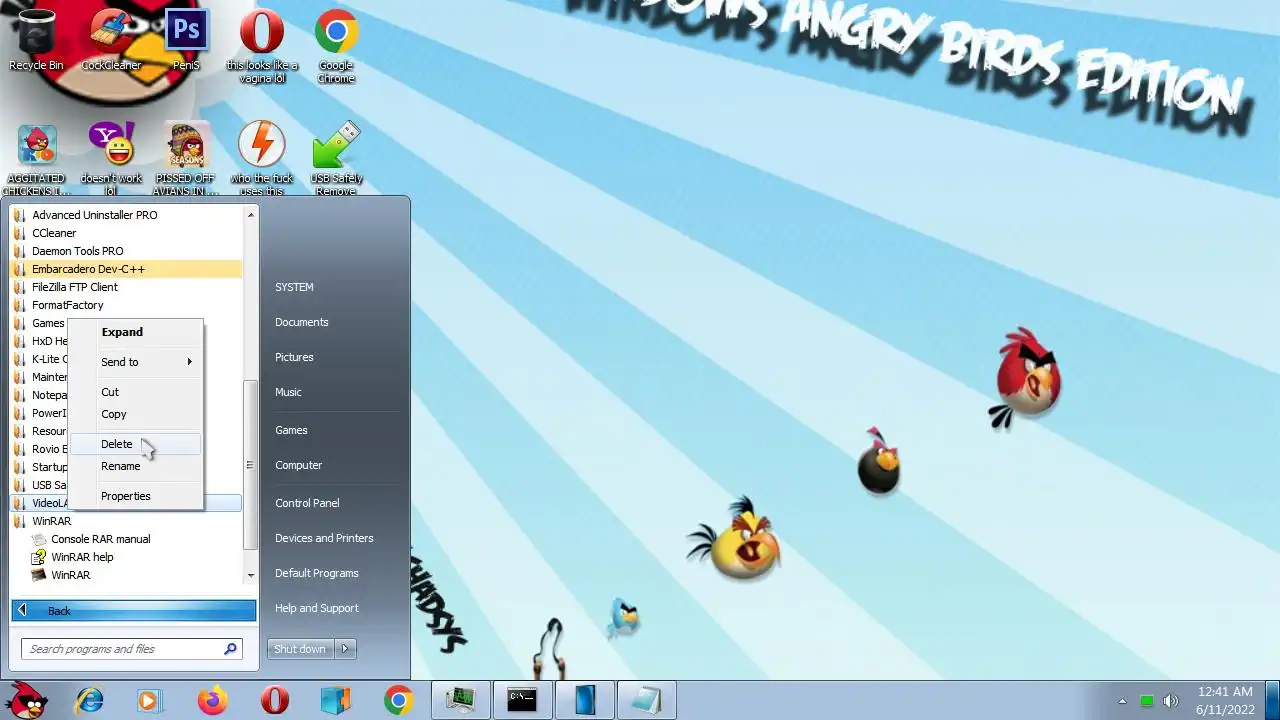This screenshot has width=1280, height=720.
Task: Open Games in the Start menu right pane
Action: point(291,430)
